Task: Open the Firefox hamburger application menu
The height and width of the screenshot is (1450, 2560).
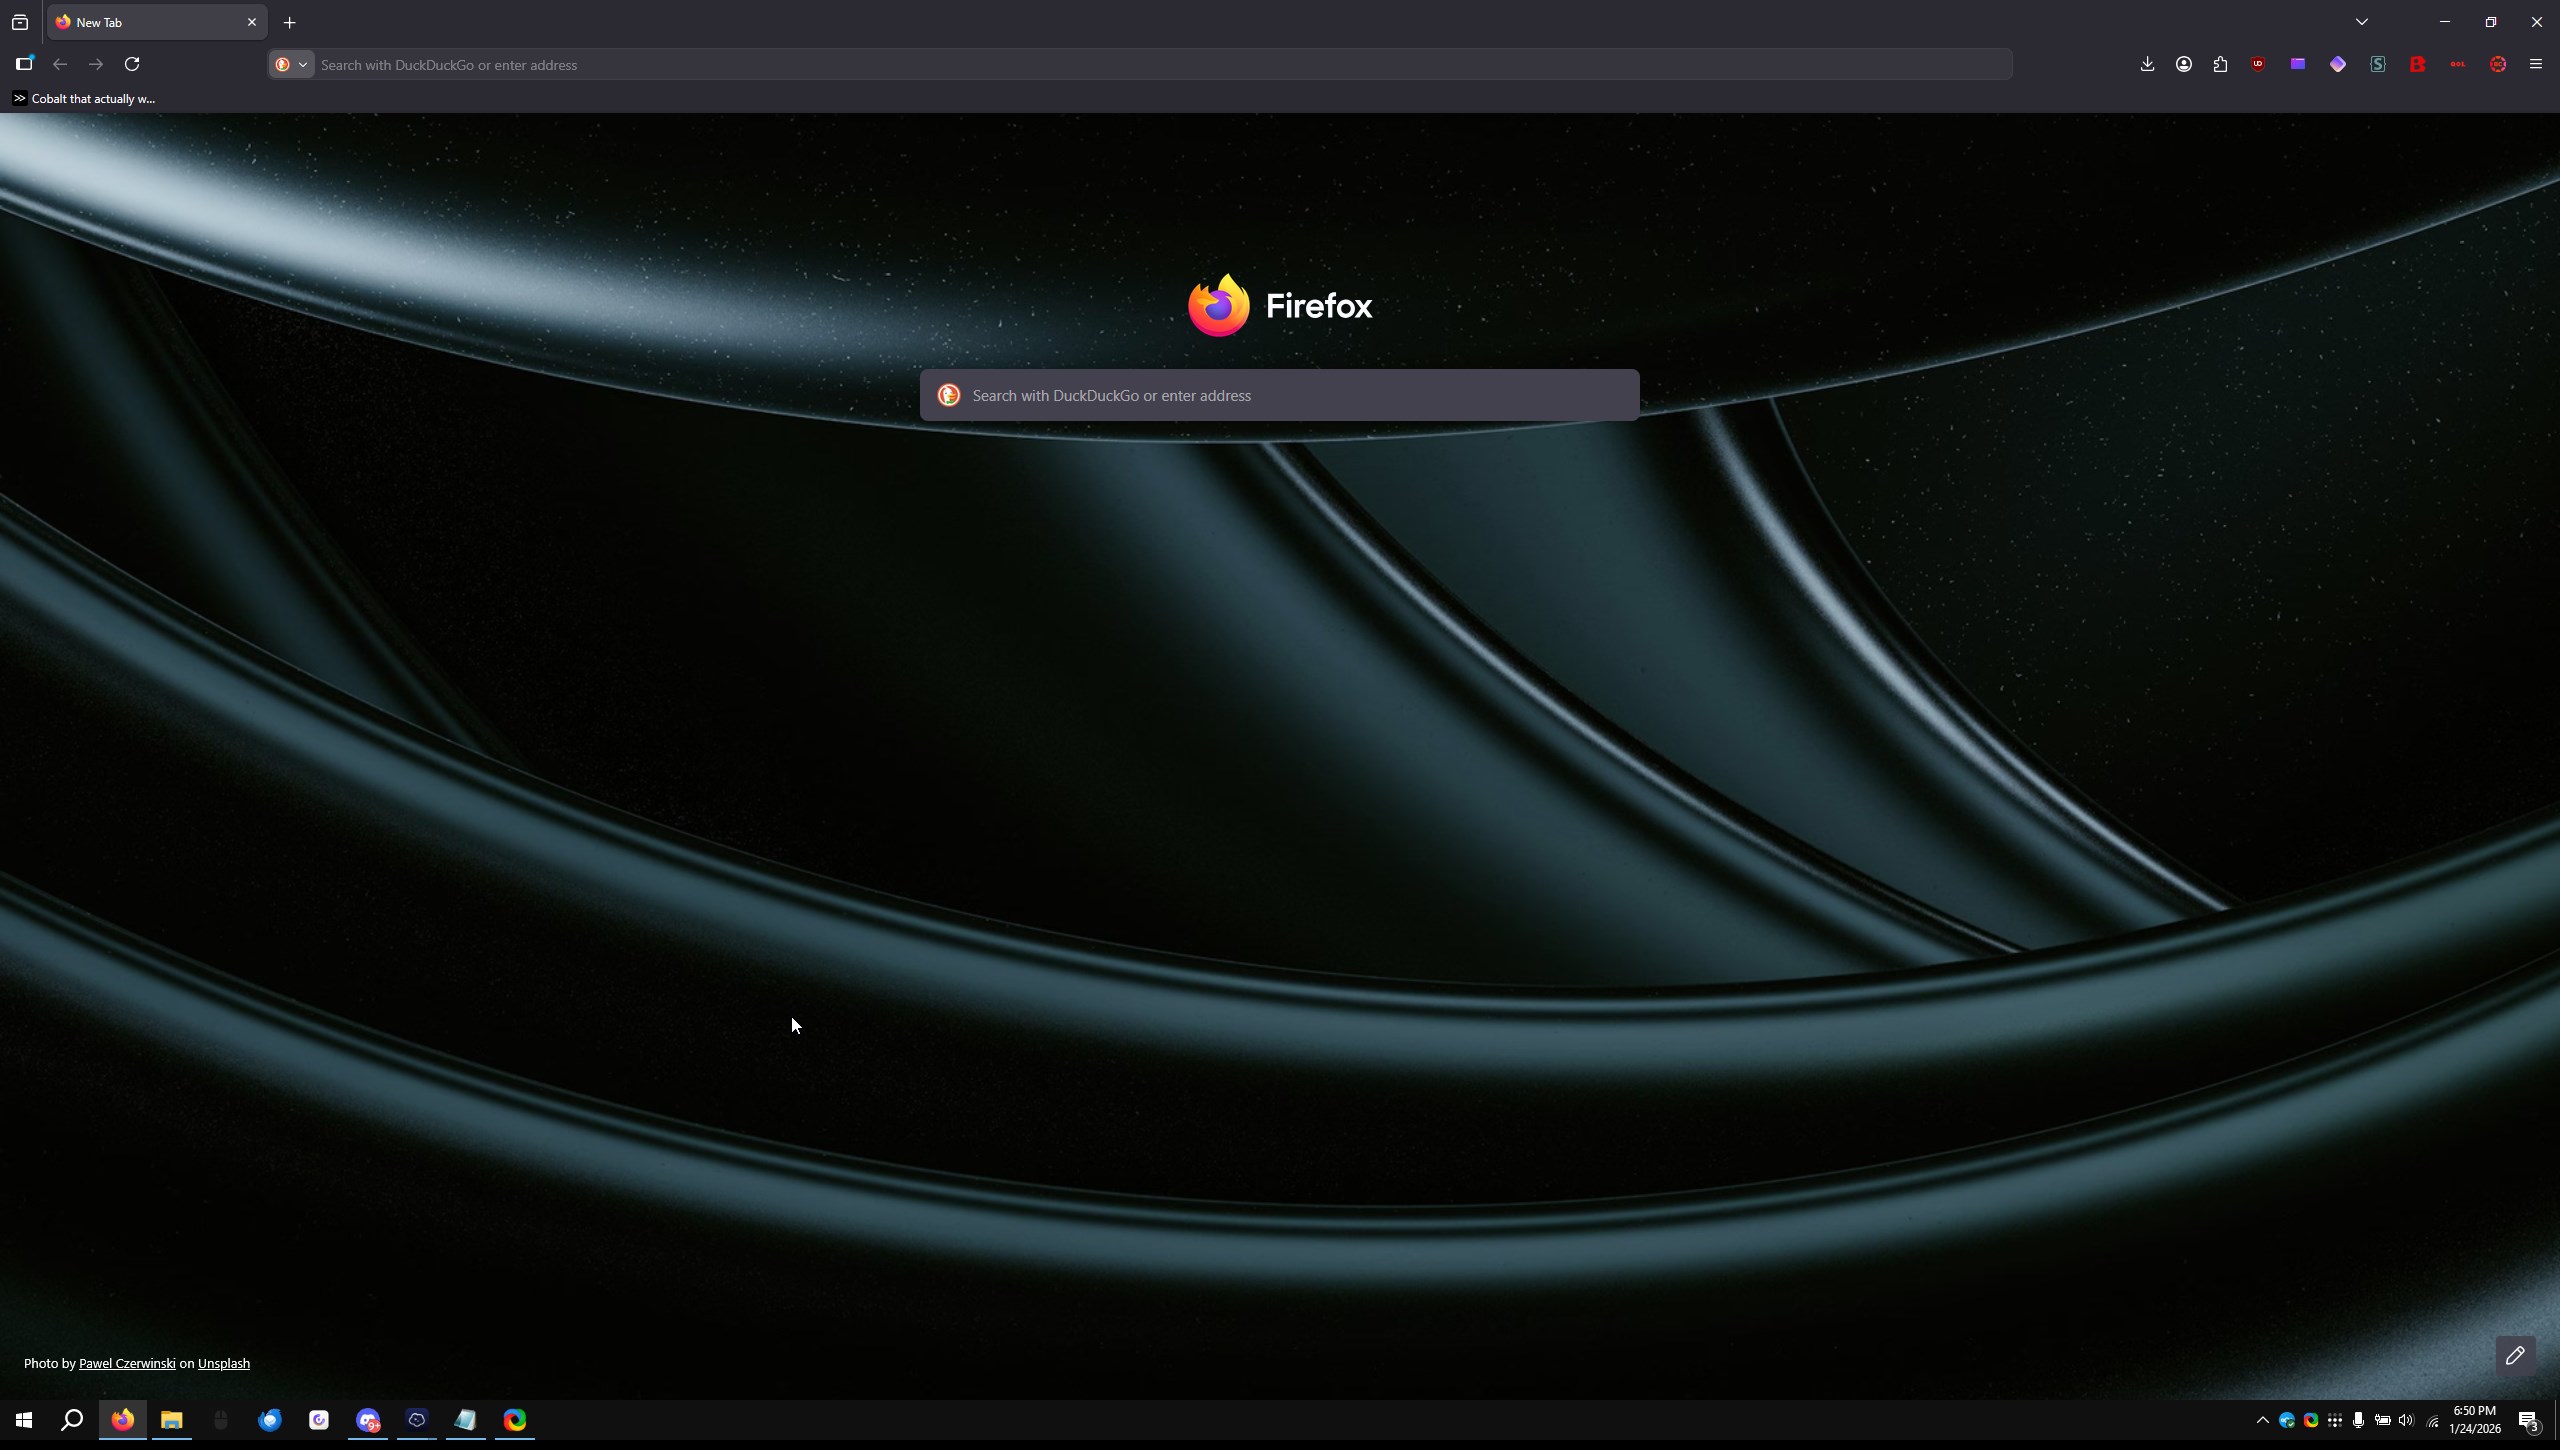Action: (x=2535, y=64)
